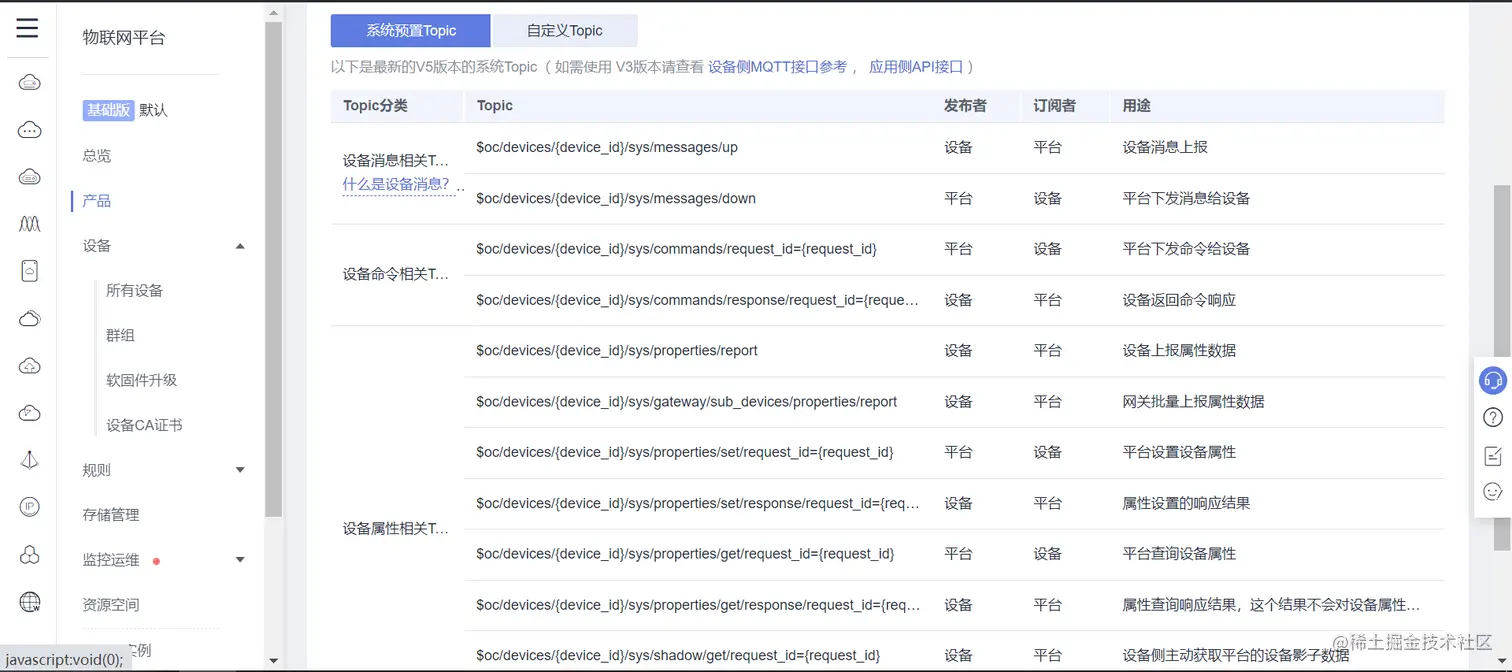Click 设备命令相关T... category cell
1512x672 pixels.
tap(396, 274)
